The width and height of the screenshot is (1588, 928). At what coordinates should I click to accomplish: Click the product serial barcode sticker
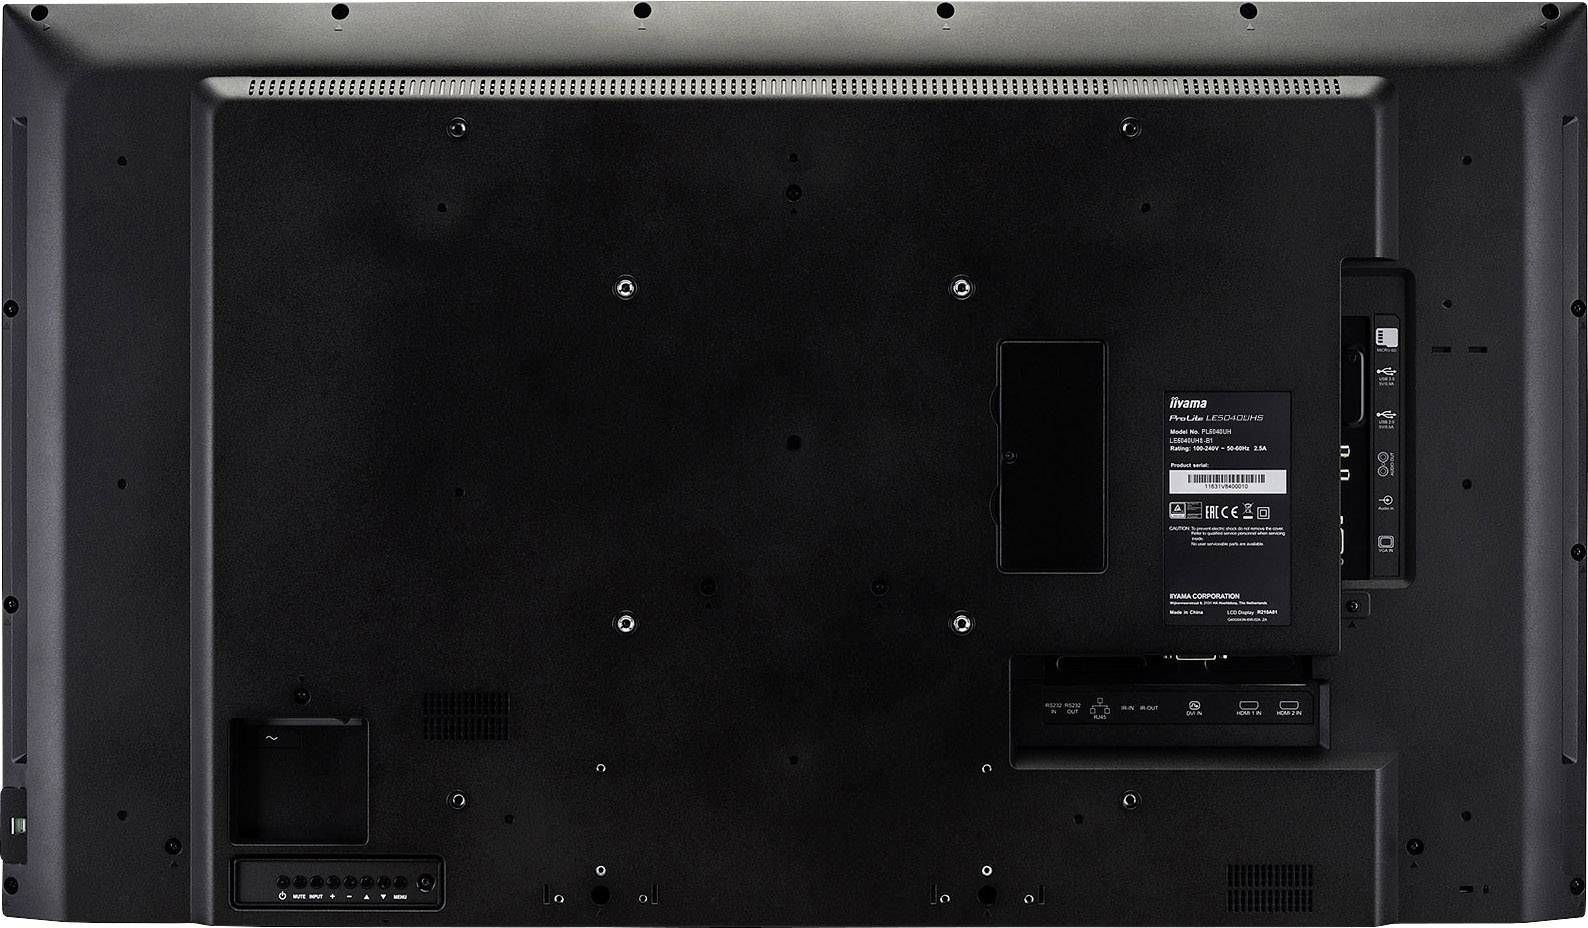pyautogui.click(x=1227, y=481)
